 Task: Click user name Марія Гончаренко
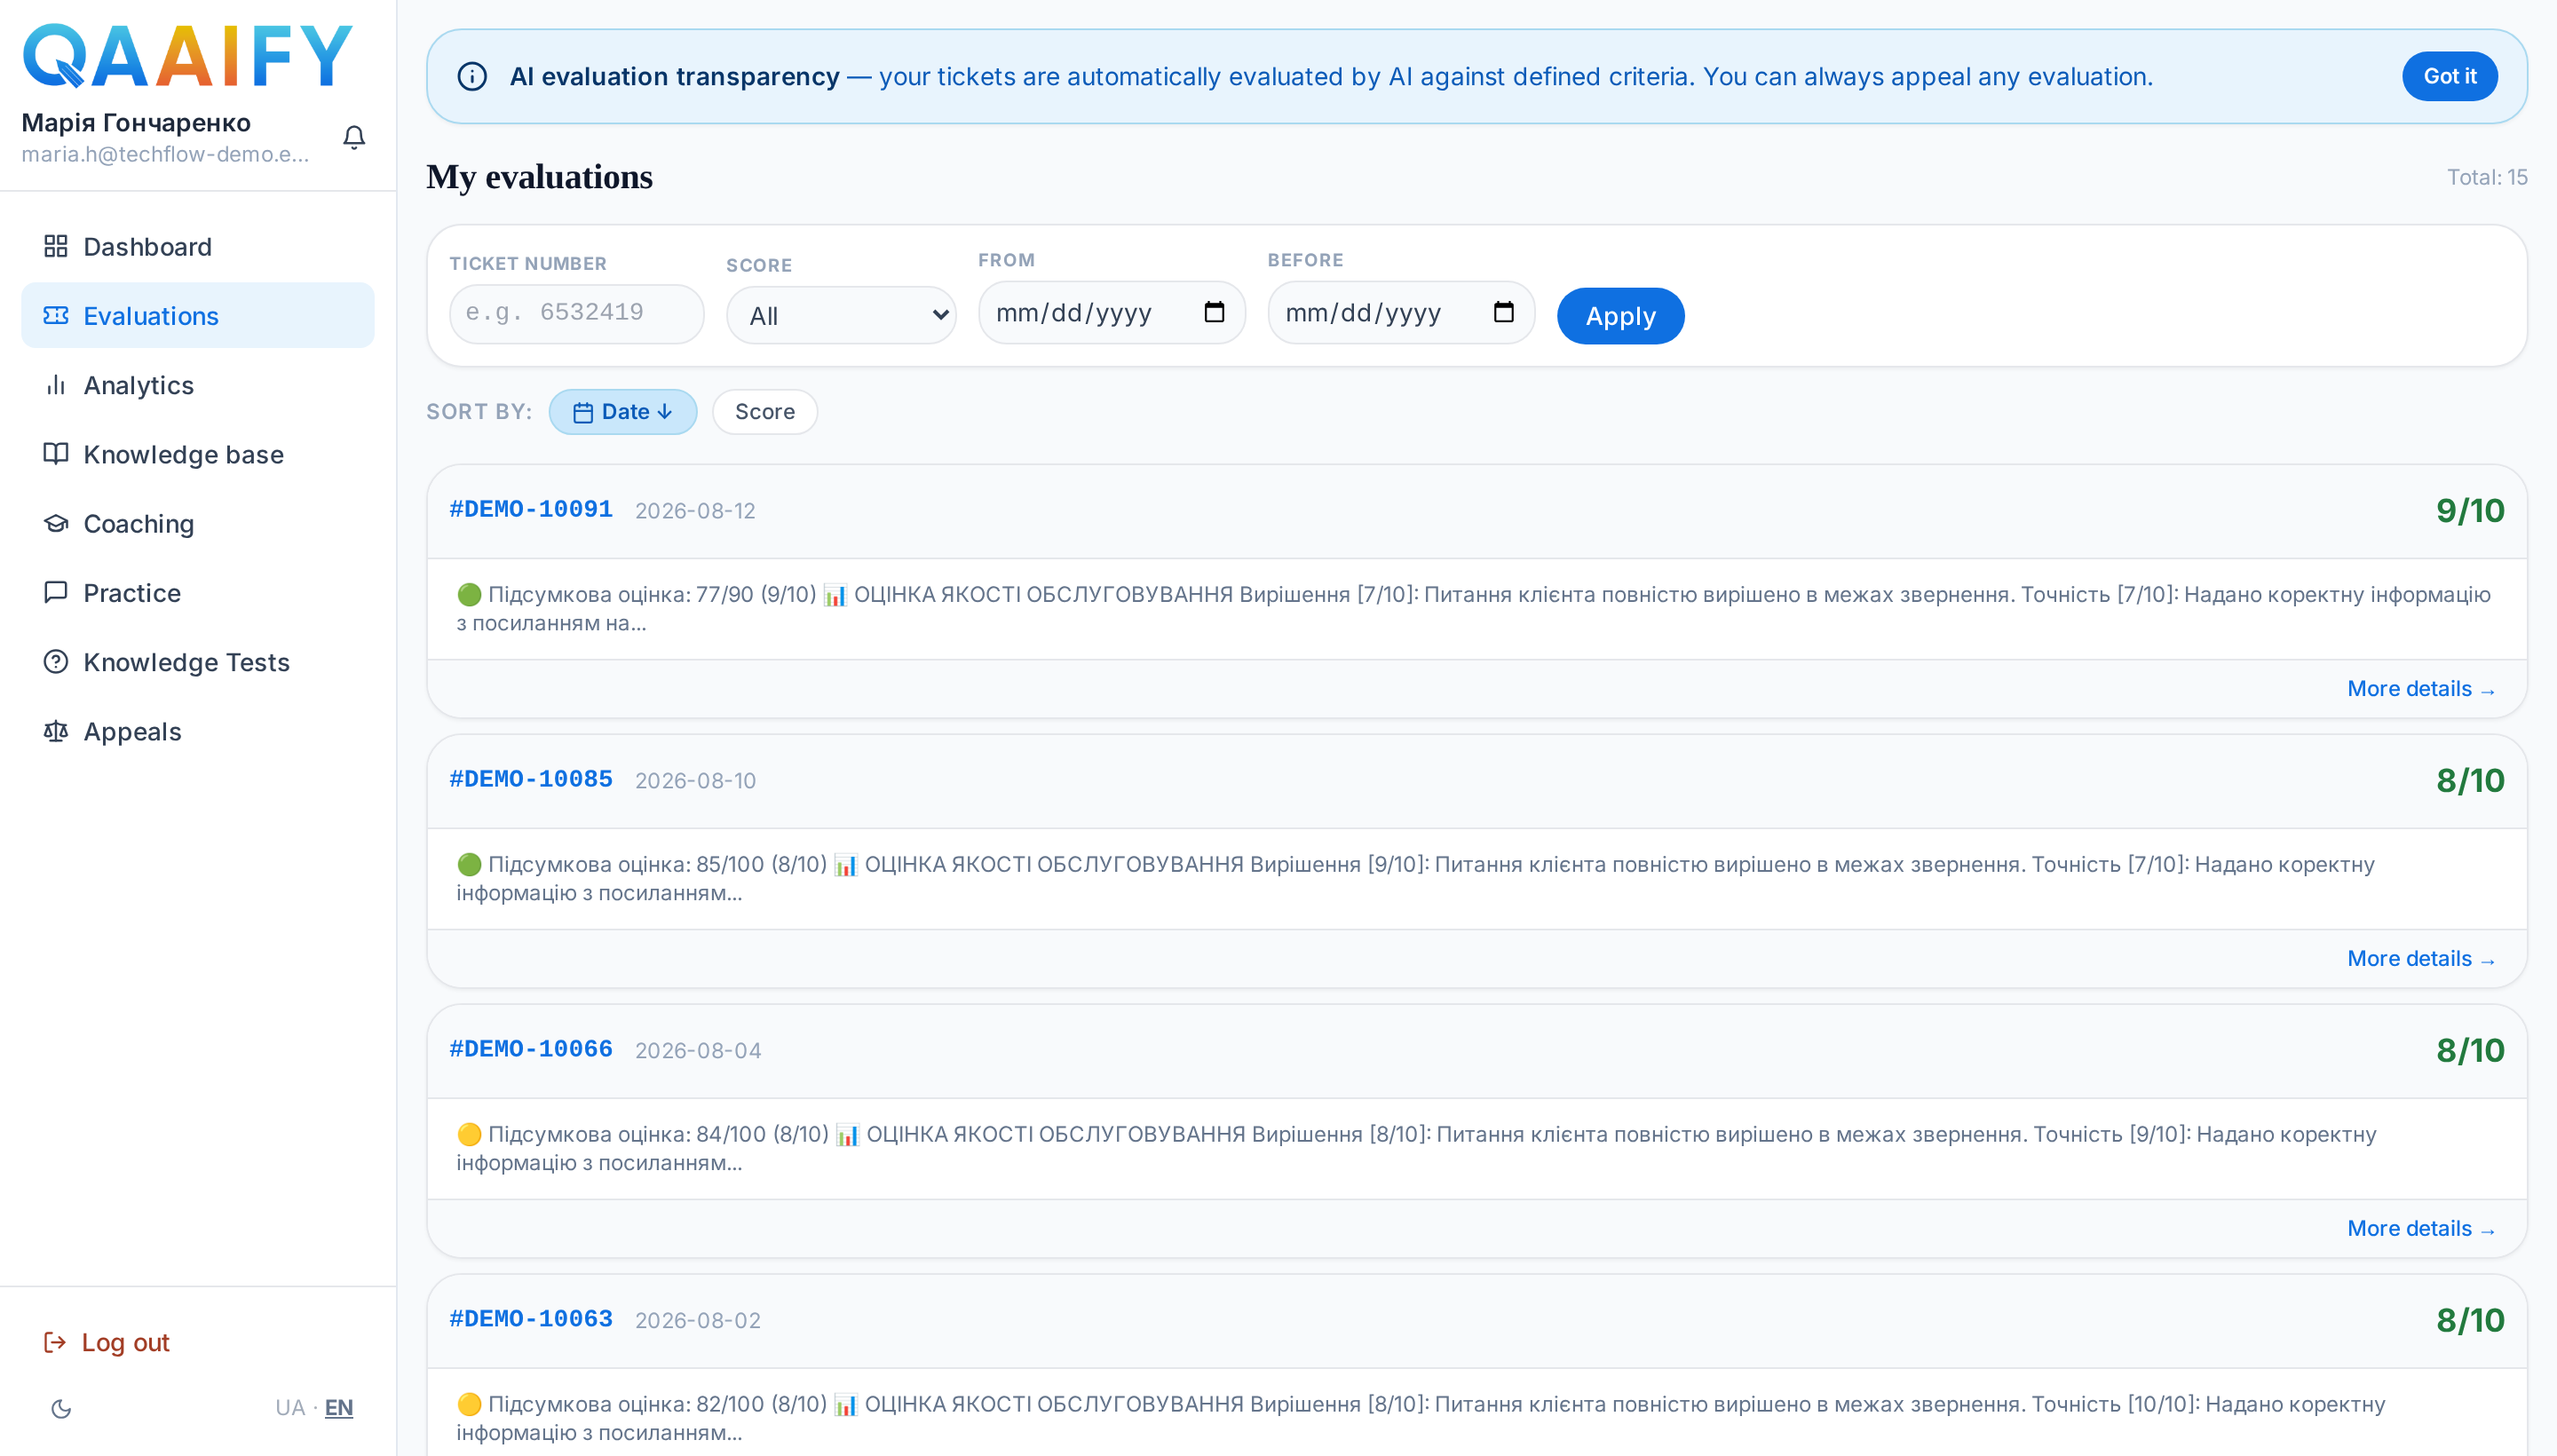[x=136, y=123]
